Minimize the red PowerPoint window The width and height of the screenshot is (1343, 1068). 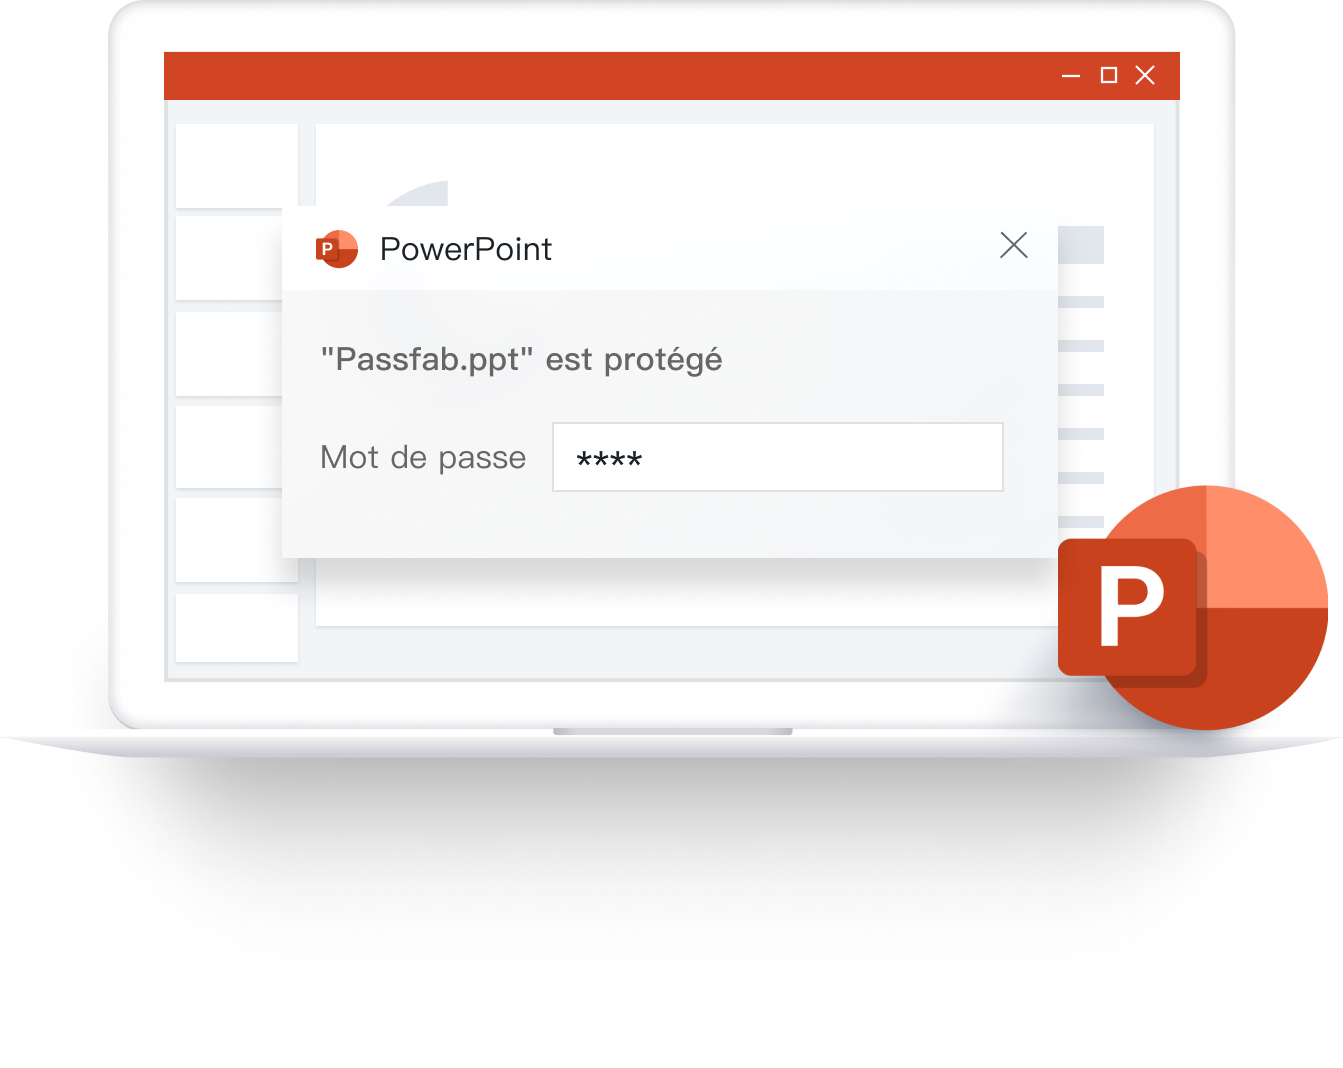coord(1071,76)
